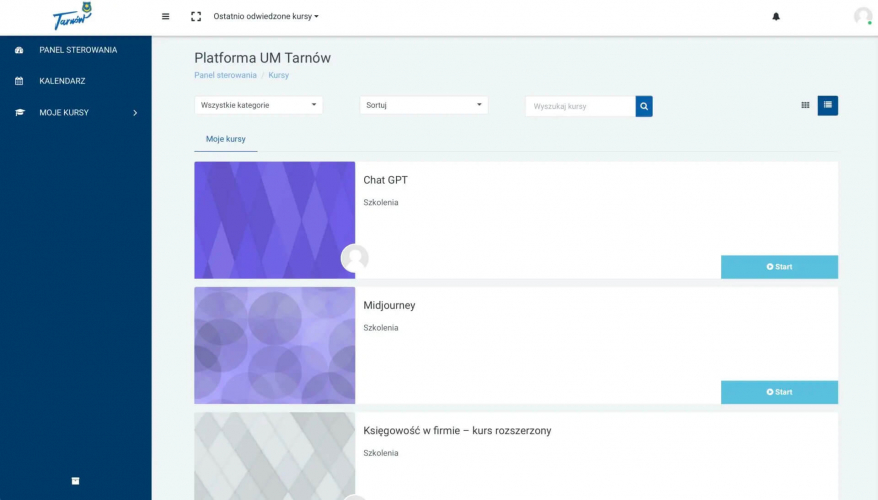Open the Sortuj dropdown

[x=424, y=105]
